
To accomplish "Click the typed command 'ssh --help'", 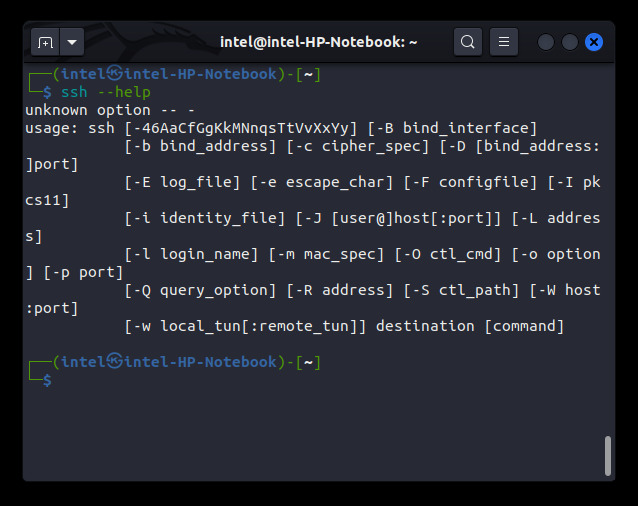I will click(x=106, y=92).
